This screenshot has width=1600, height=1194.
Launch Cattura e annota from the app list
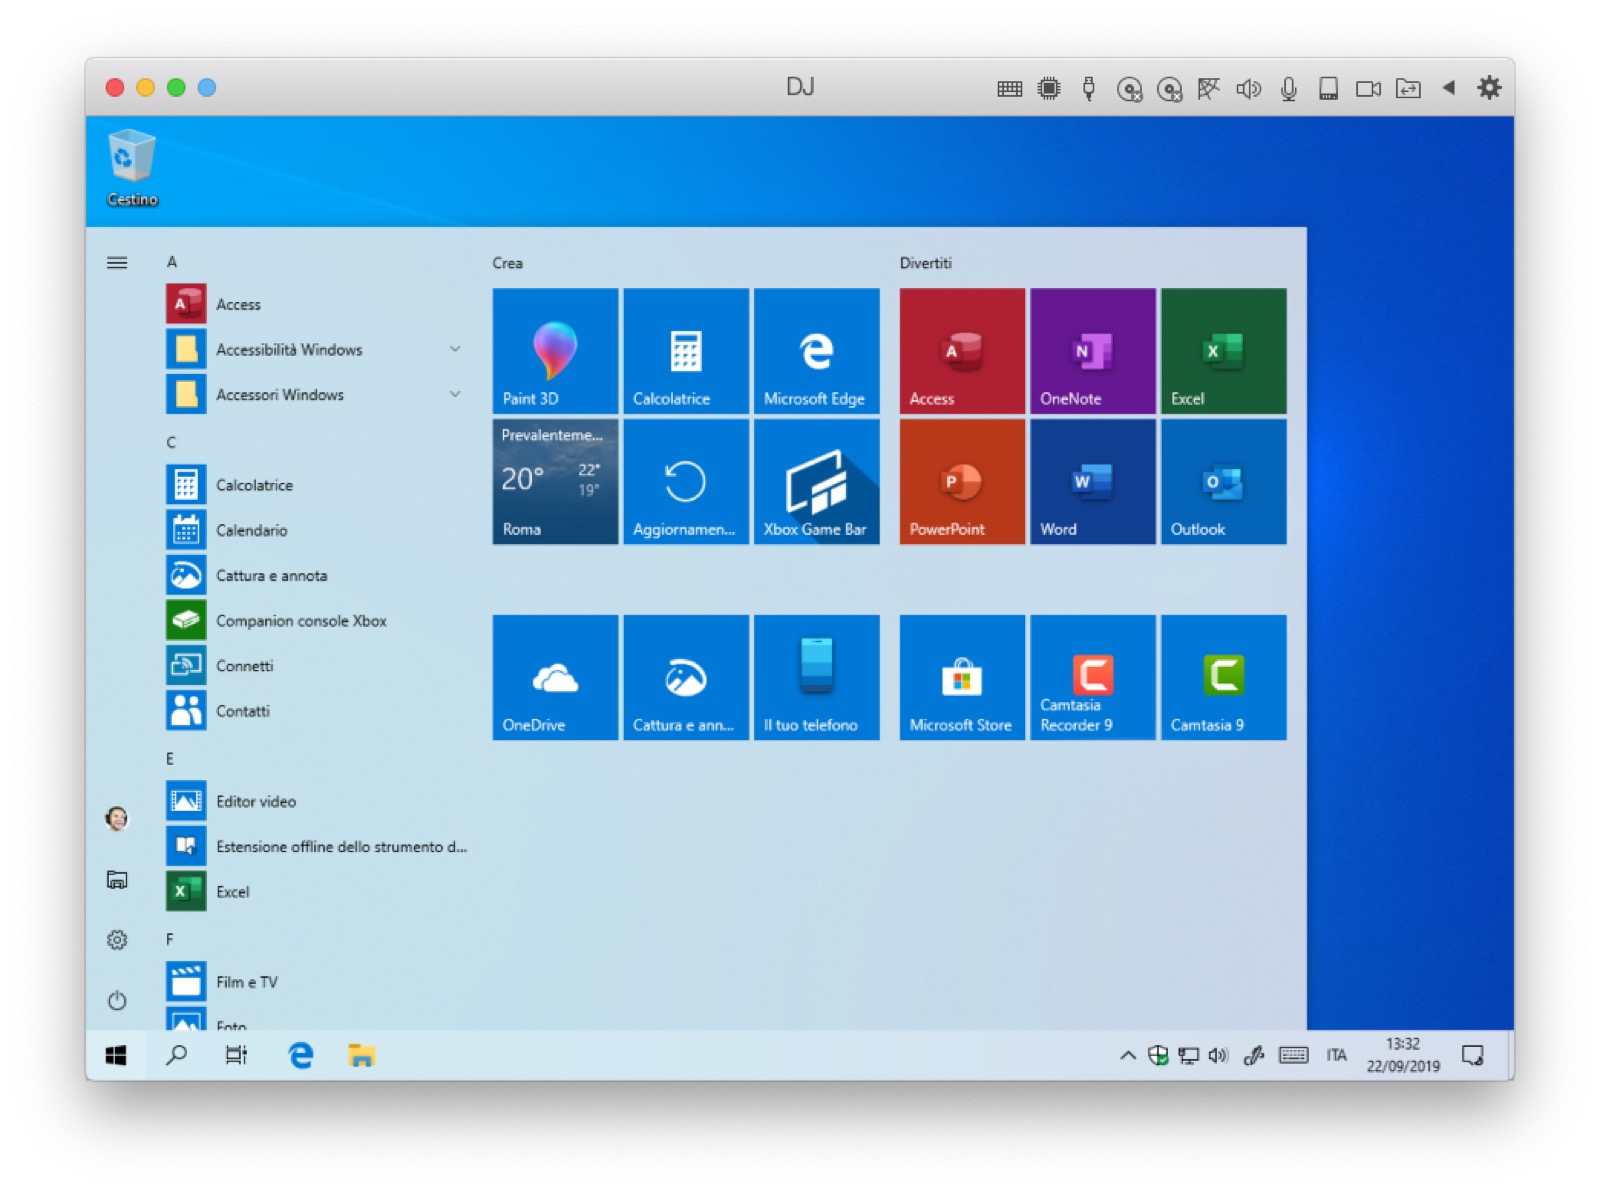click(x=317, y=575)
